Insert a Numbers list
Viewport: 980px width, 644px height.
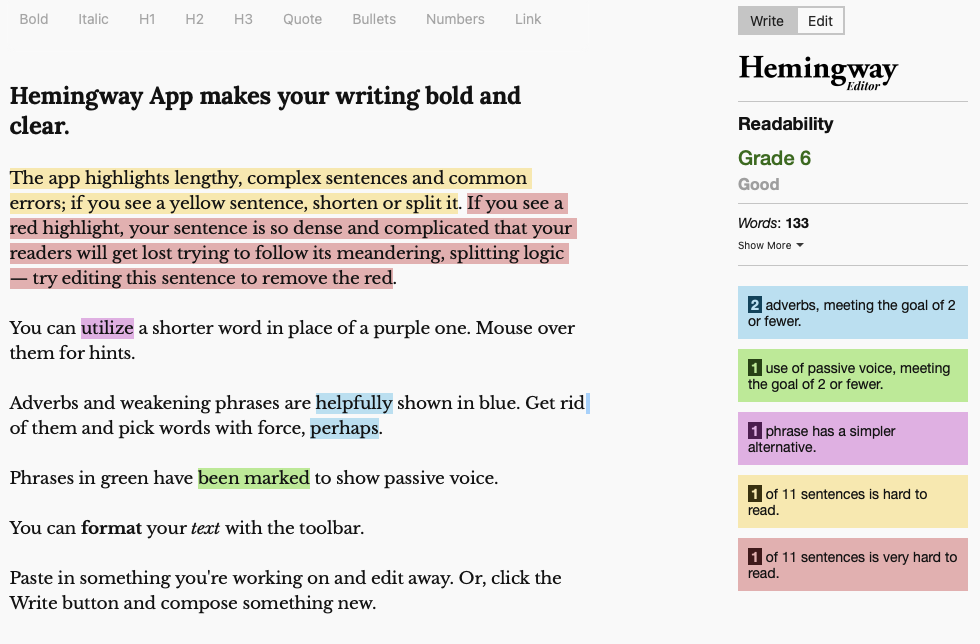455,19
